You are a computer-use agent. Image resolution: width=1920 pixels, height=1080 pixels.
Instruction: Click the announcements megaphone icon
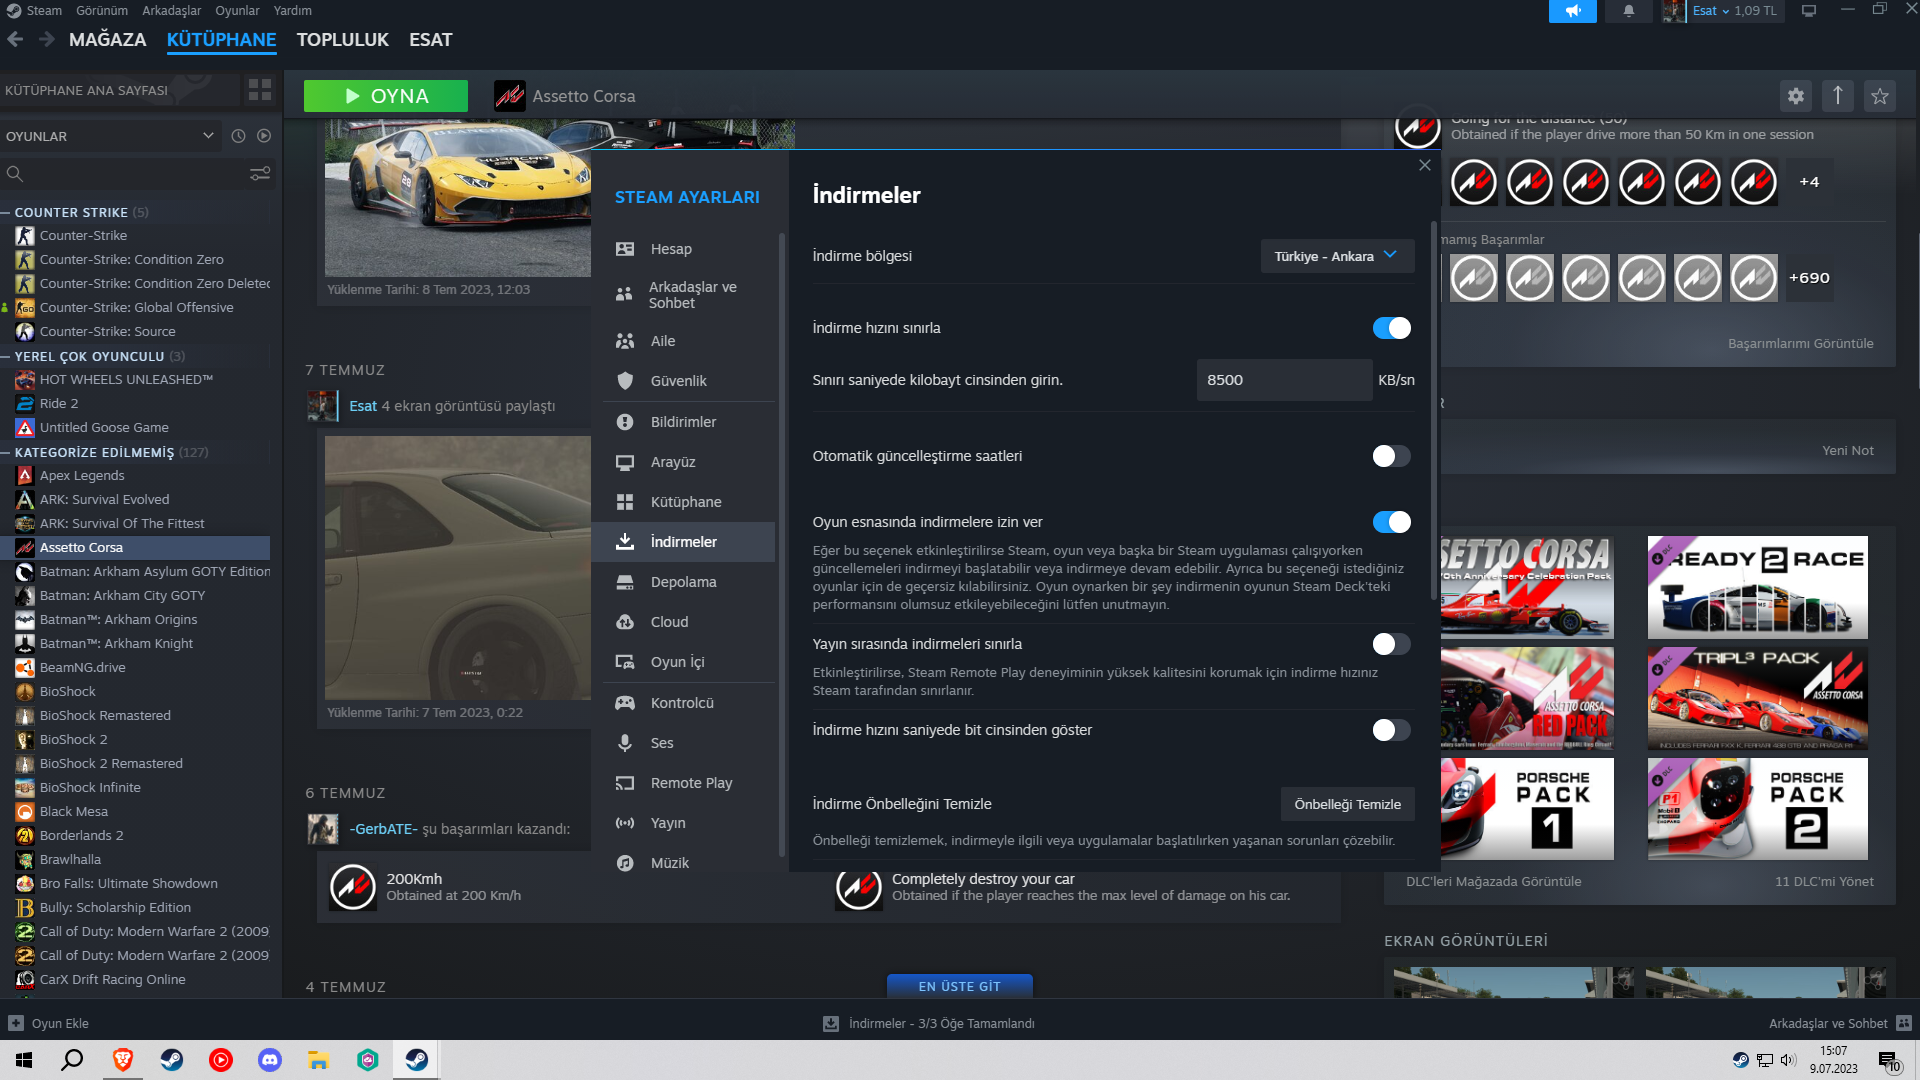(1573, 11)
